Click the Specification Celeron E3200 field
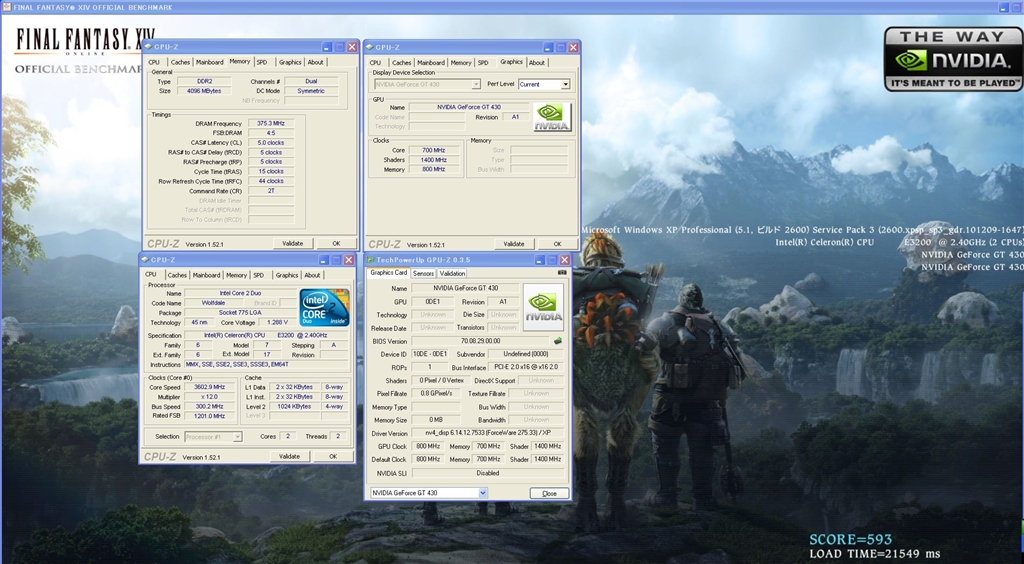 pyautogui.click(x=265, y=336)
